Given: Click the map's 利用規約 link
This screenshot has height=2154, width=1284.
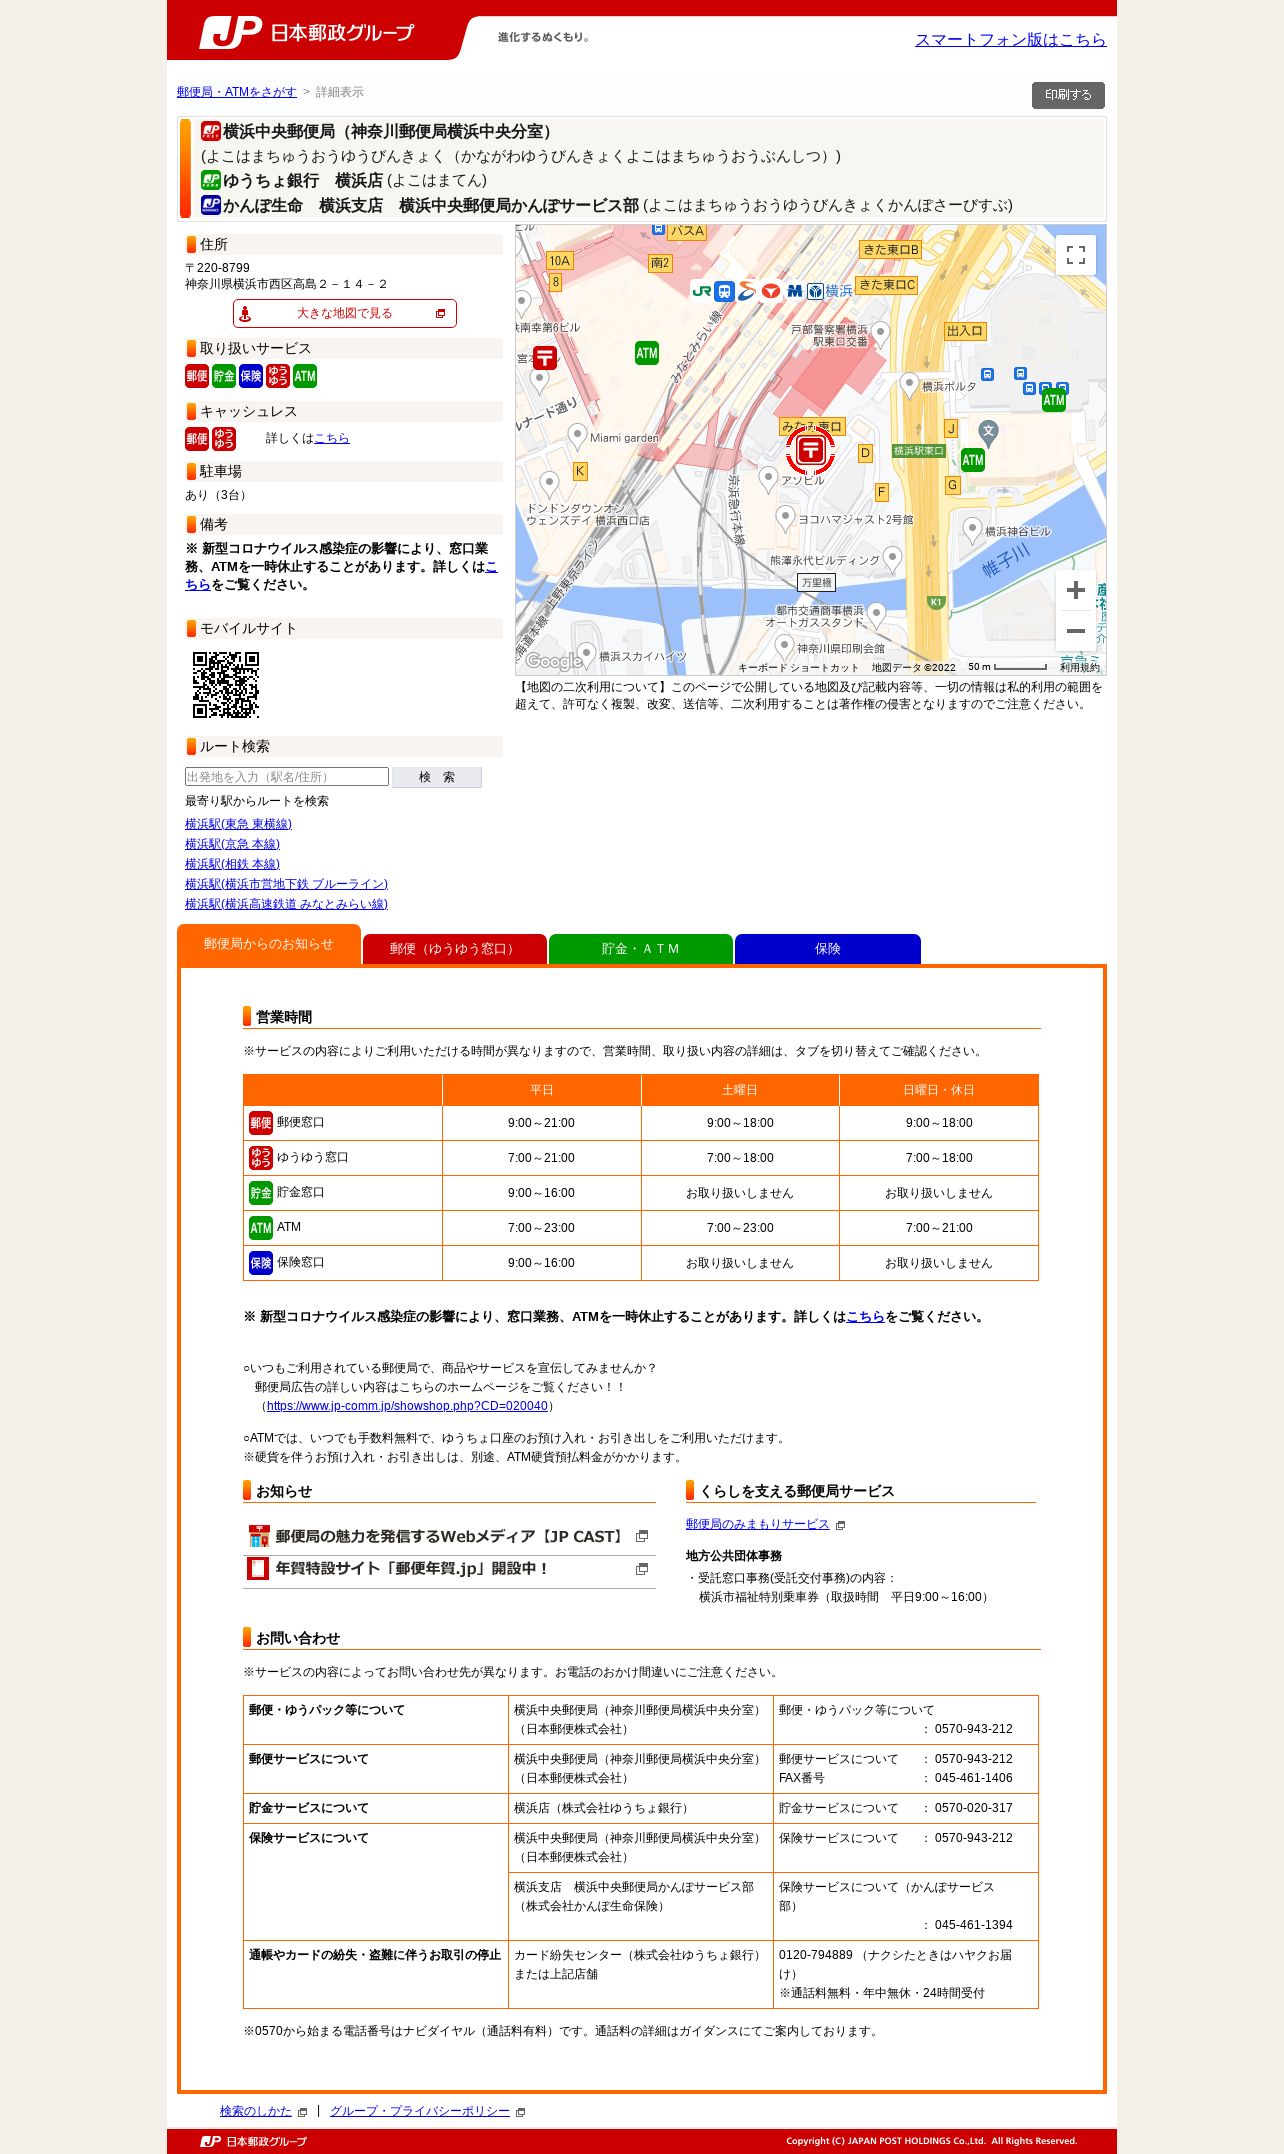Looking at the screenshot, I should (x=1080, y=667).
